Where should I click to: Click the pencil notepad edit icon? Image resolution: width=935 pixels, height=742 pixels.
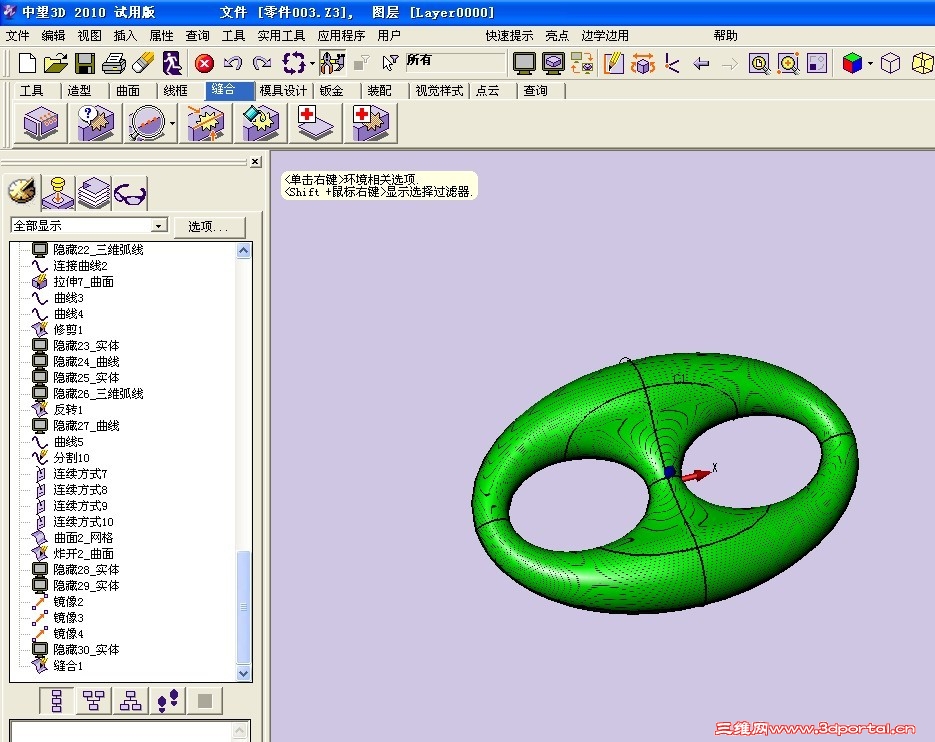(x=614, y=63)
